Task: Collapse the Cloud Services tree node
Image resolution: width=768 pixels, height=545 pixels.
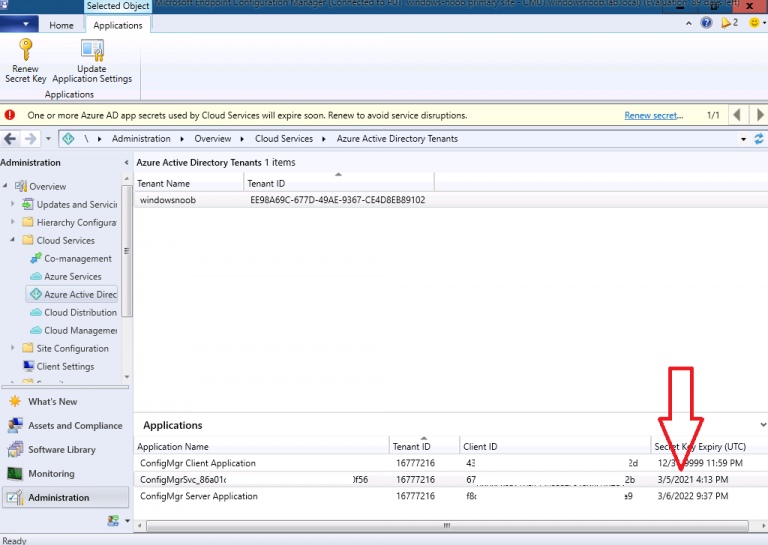Action: tap(13, 241)
